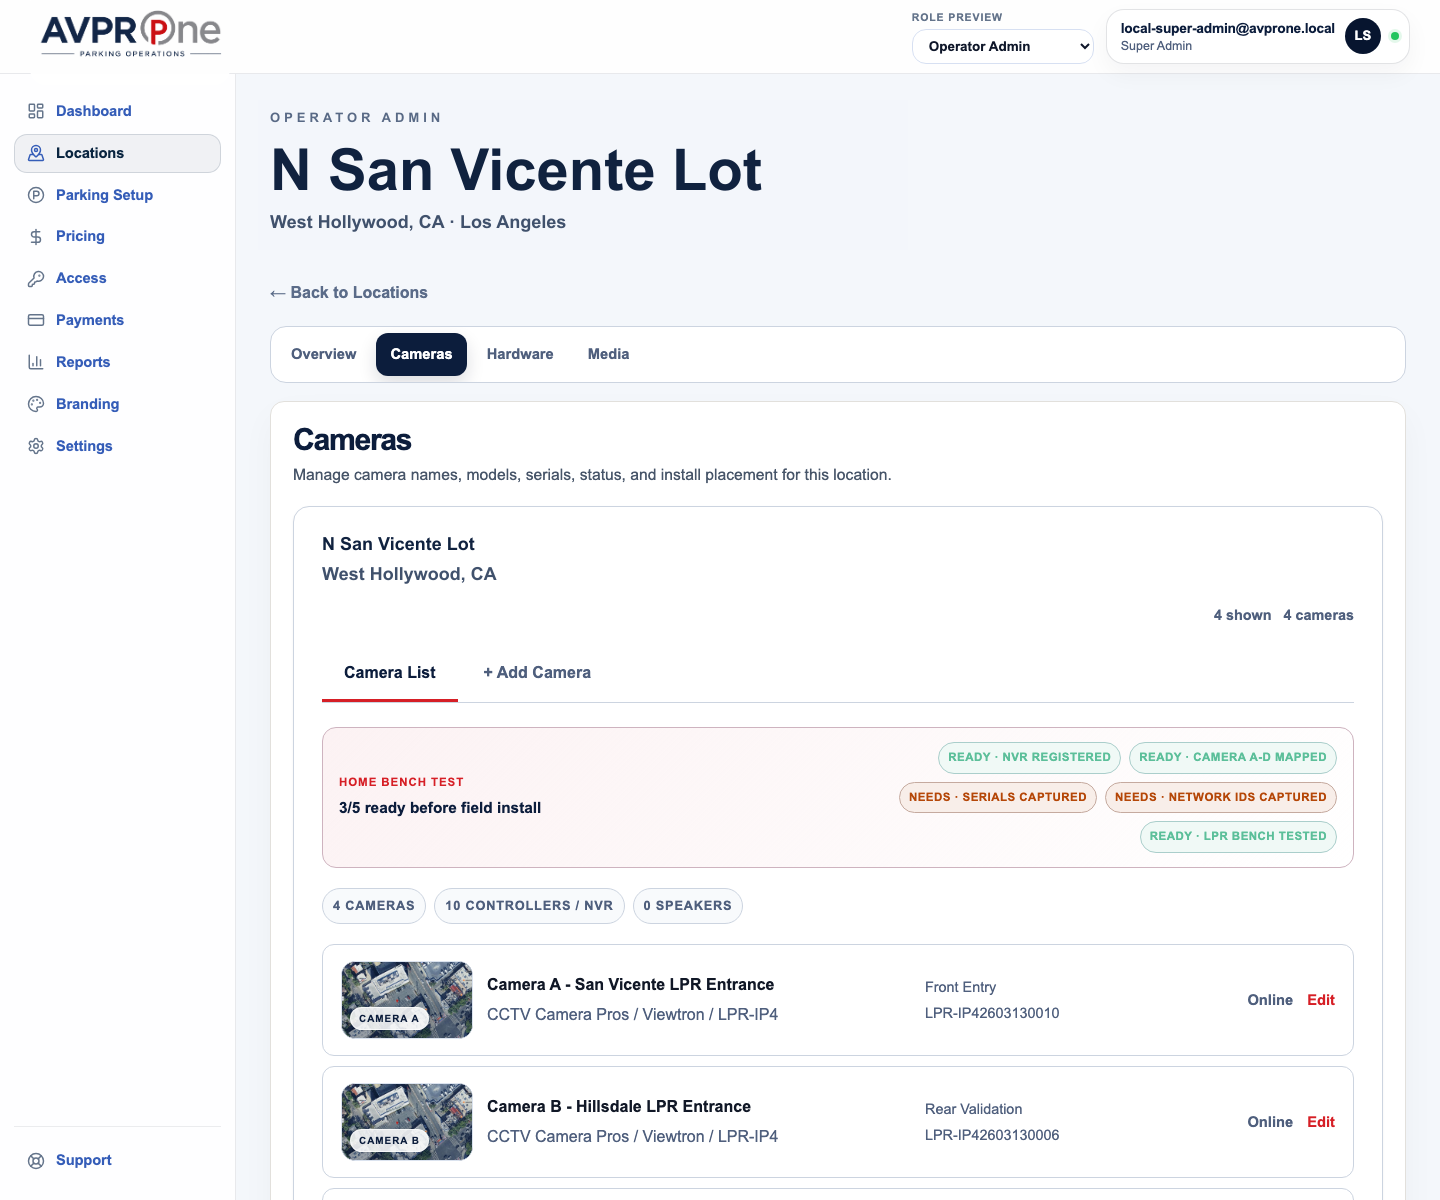Click NEEDS · SERIALS CAPTURED badge

click(998, 797)
